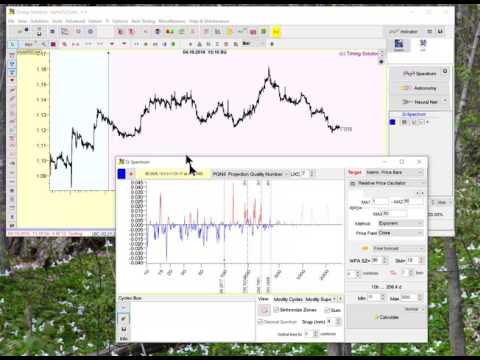This screenshot has height=360, width=480.
Task: Open the PQN Projection Quality Number dropdown
Action: [x=250, y=174]
